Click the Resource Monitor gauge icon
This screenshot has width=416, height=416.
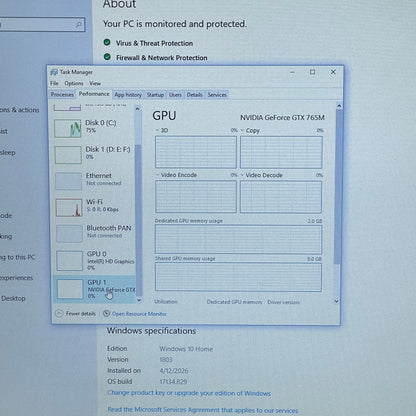(106, 313)
